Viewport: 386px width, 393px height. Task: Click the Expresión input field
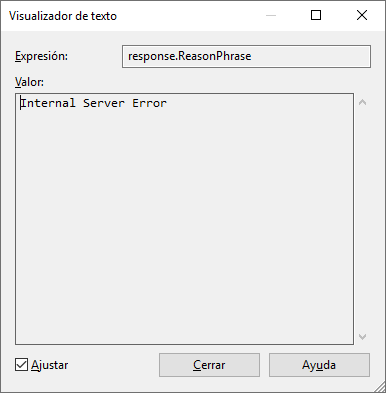[246, 56]
